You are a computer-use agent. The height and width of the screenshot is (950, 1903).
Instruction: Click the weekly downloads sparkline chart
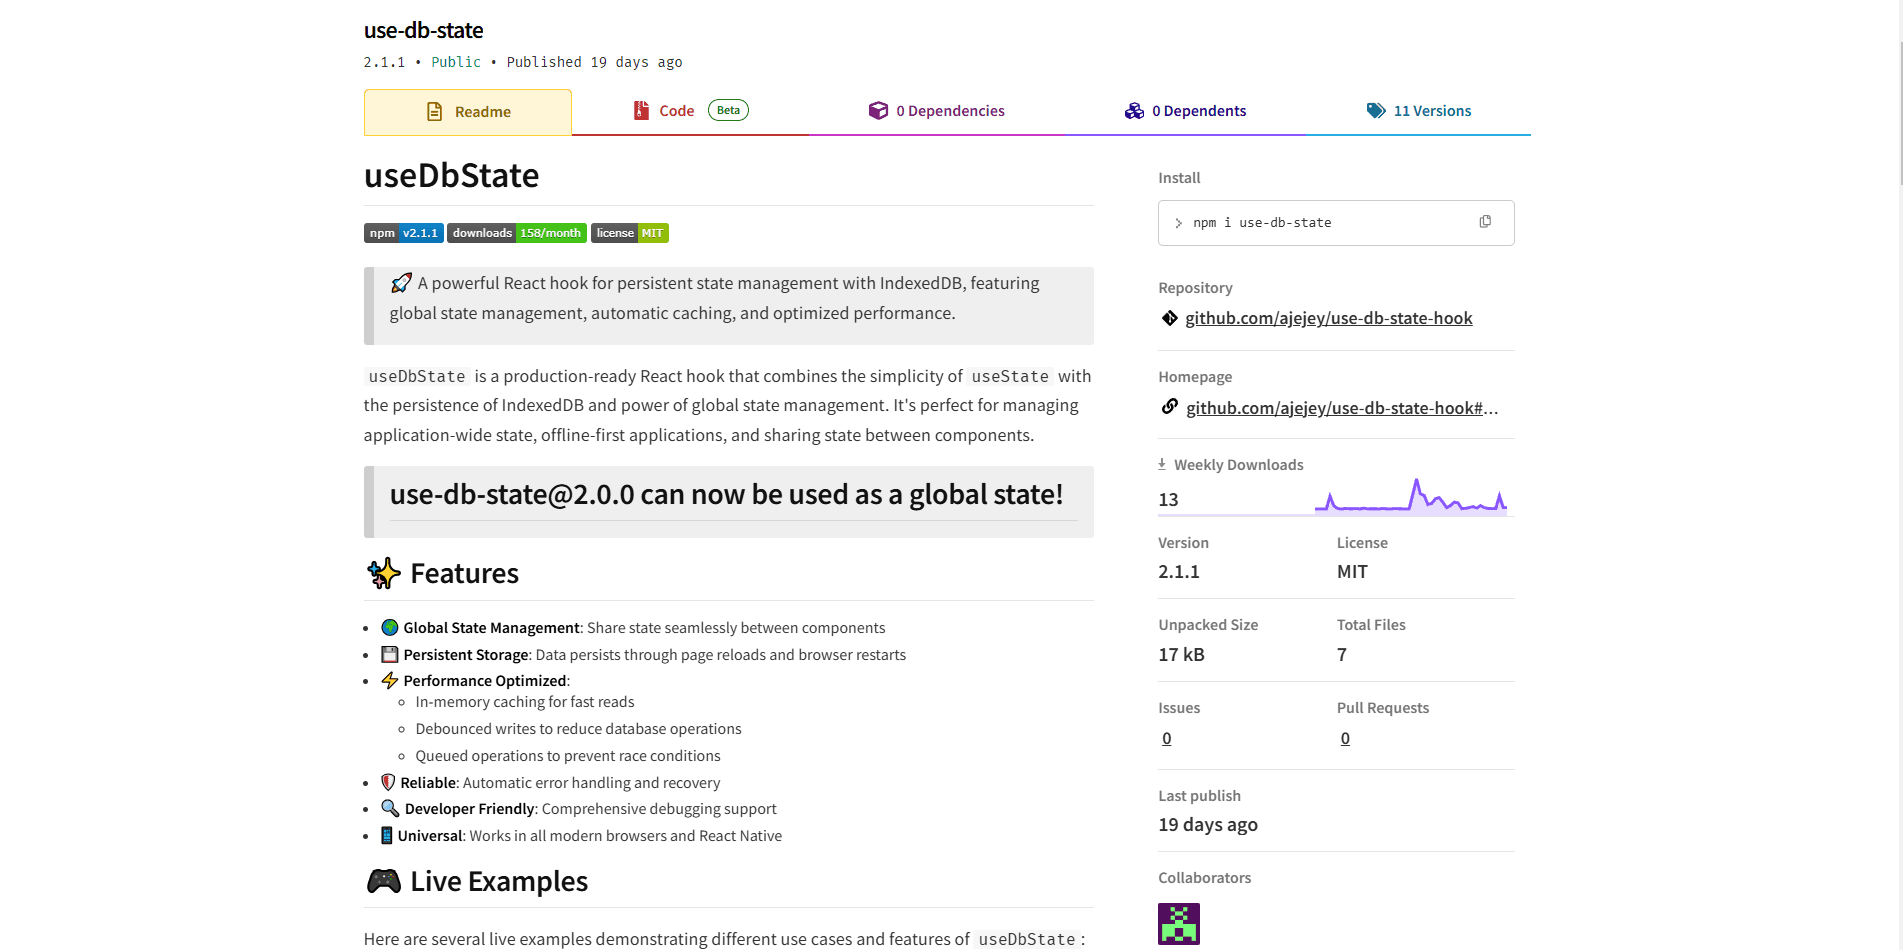1410,497
